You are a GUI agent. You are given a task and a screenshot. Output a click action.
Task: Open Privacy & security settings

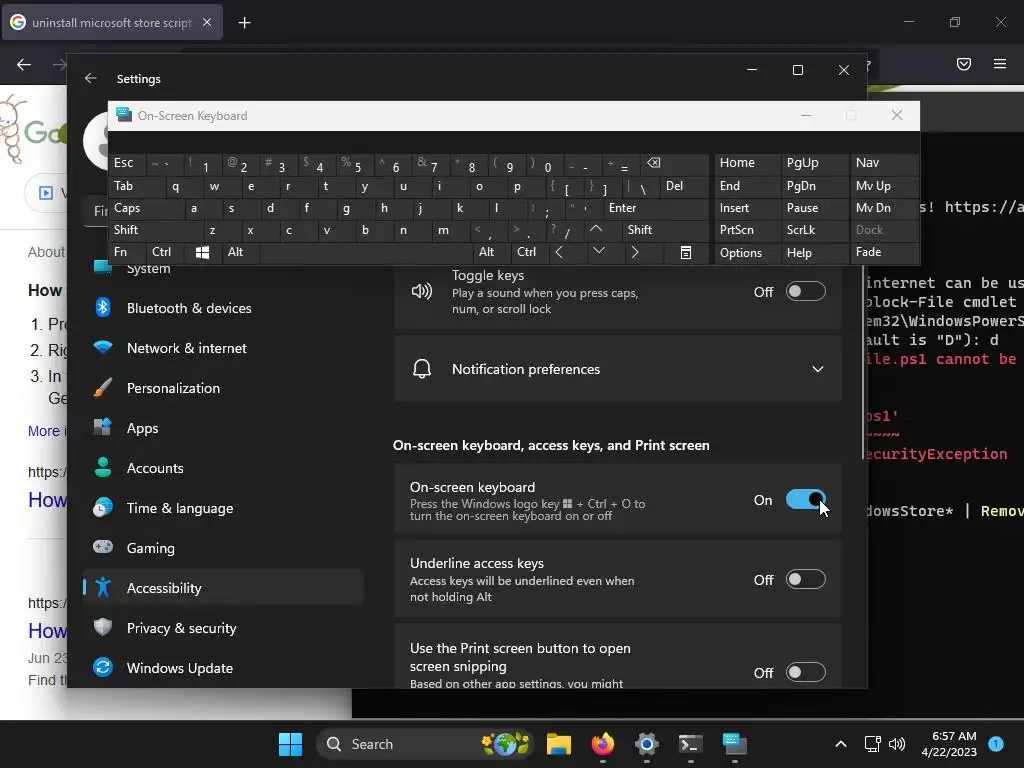pos(223,628)
